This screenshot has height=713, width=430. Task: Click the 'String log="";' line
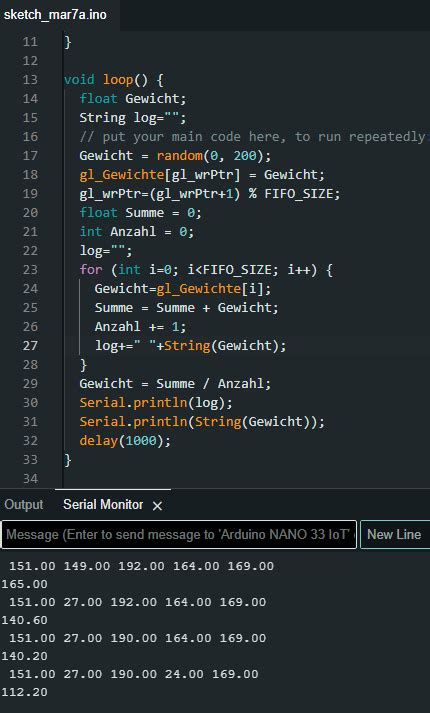pos(133,118)
